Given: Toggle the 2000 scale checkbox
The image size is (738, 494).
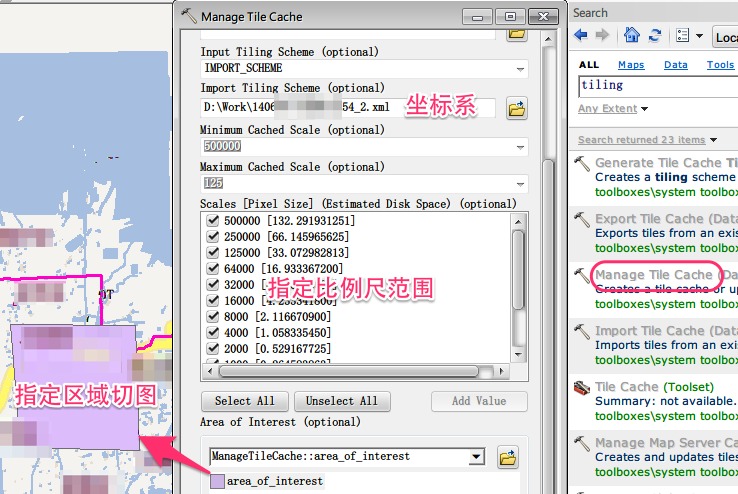Looking at the screenshot, I should click(211, 349).
